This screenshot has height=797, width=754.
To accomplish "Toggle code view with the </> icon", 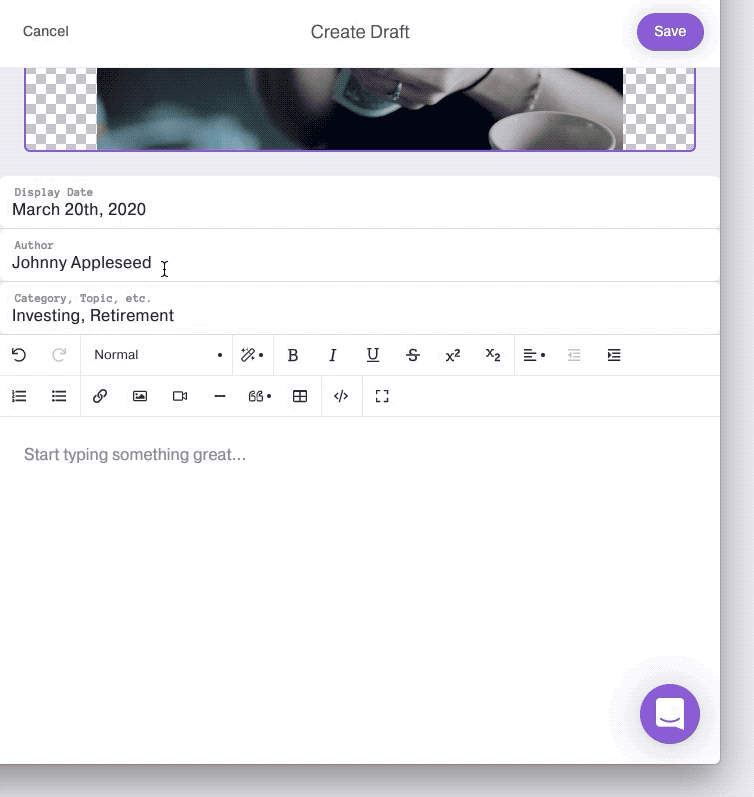I will tap(341, 396).
